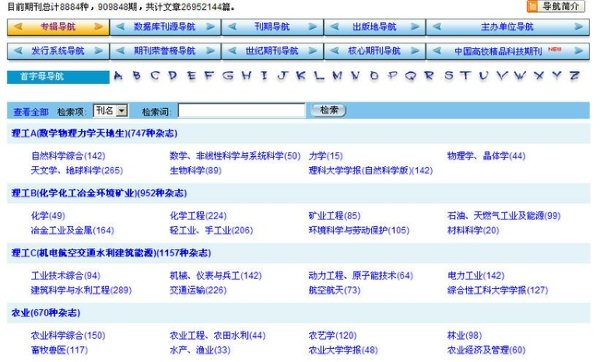Click right arrow on 刊期导航 tab

coord(313,27)
